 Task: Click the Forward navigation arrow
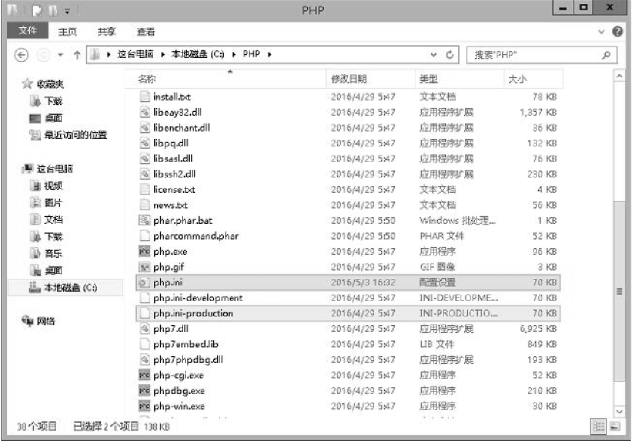coord(43,55)
